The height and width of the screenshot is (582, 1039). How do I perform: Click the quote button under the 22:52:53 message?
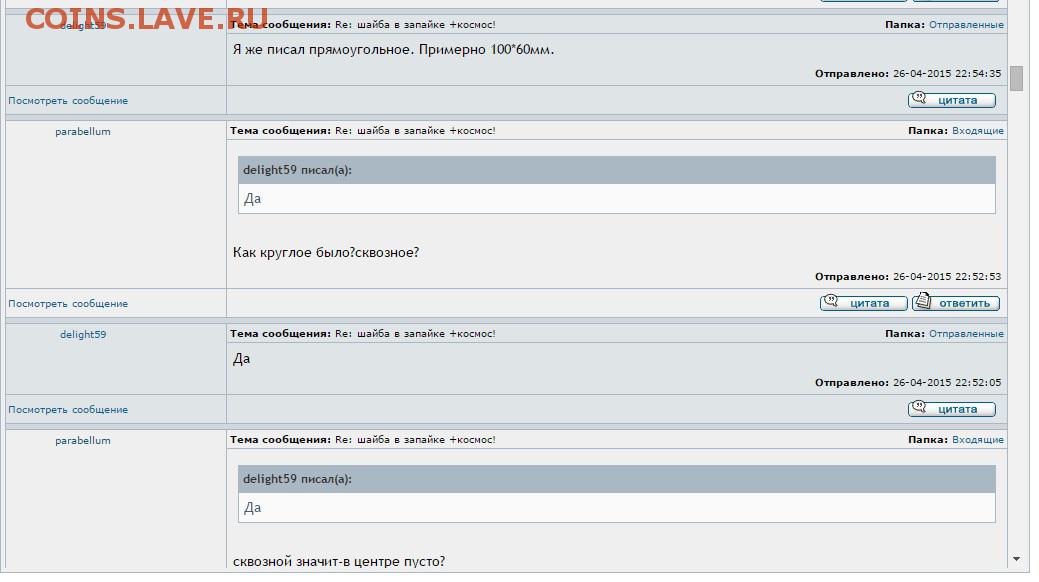tap(863, 303)
